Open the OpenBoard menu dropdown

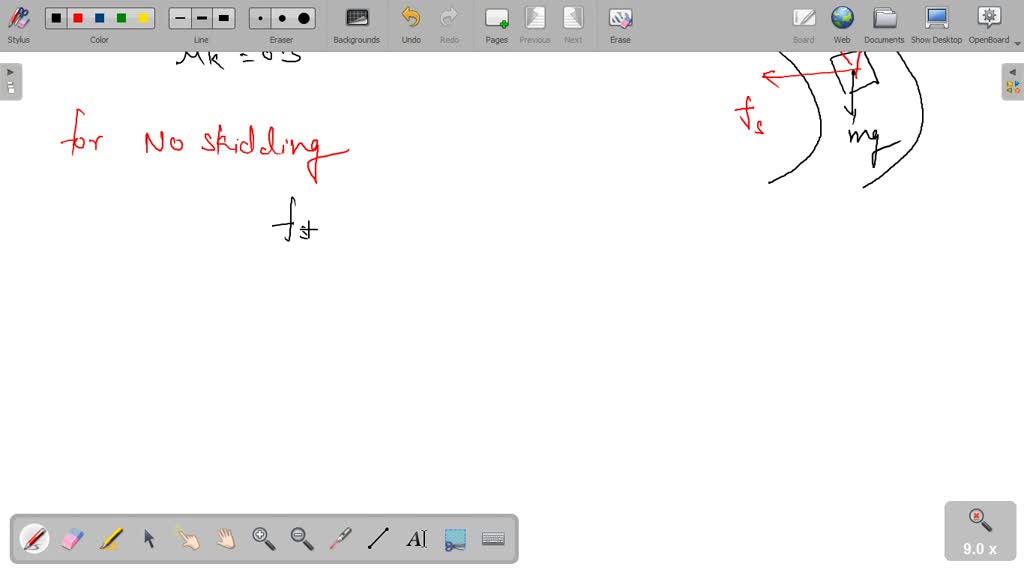(x=1017, y=42)
